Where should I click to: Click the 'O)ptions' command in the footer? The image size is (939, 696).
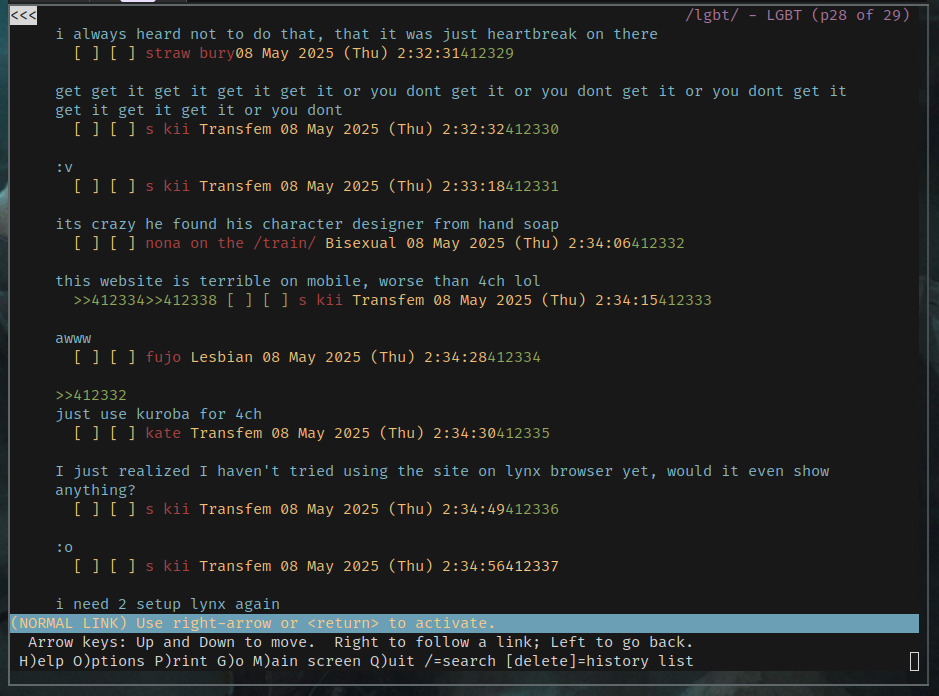109,661
